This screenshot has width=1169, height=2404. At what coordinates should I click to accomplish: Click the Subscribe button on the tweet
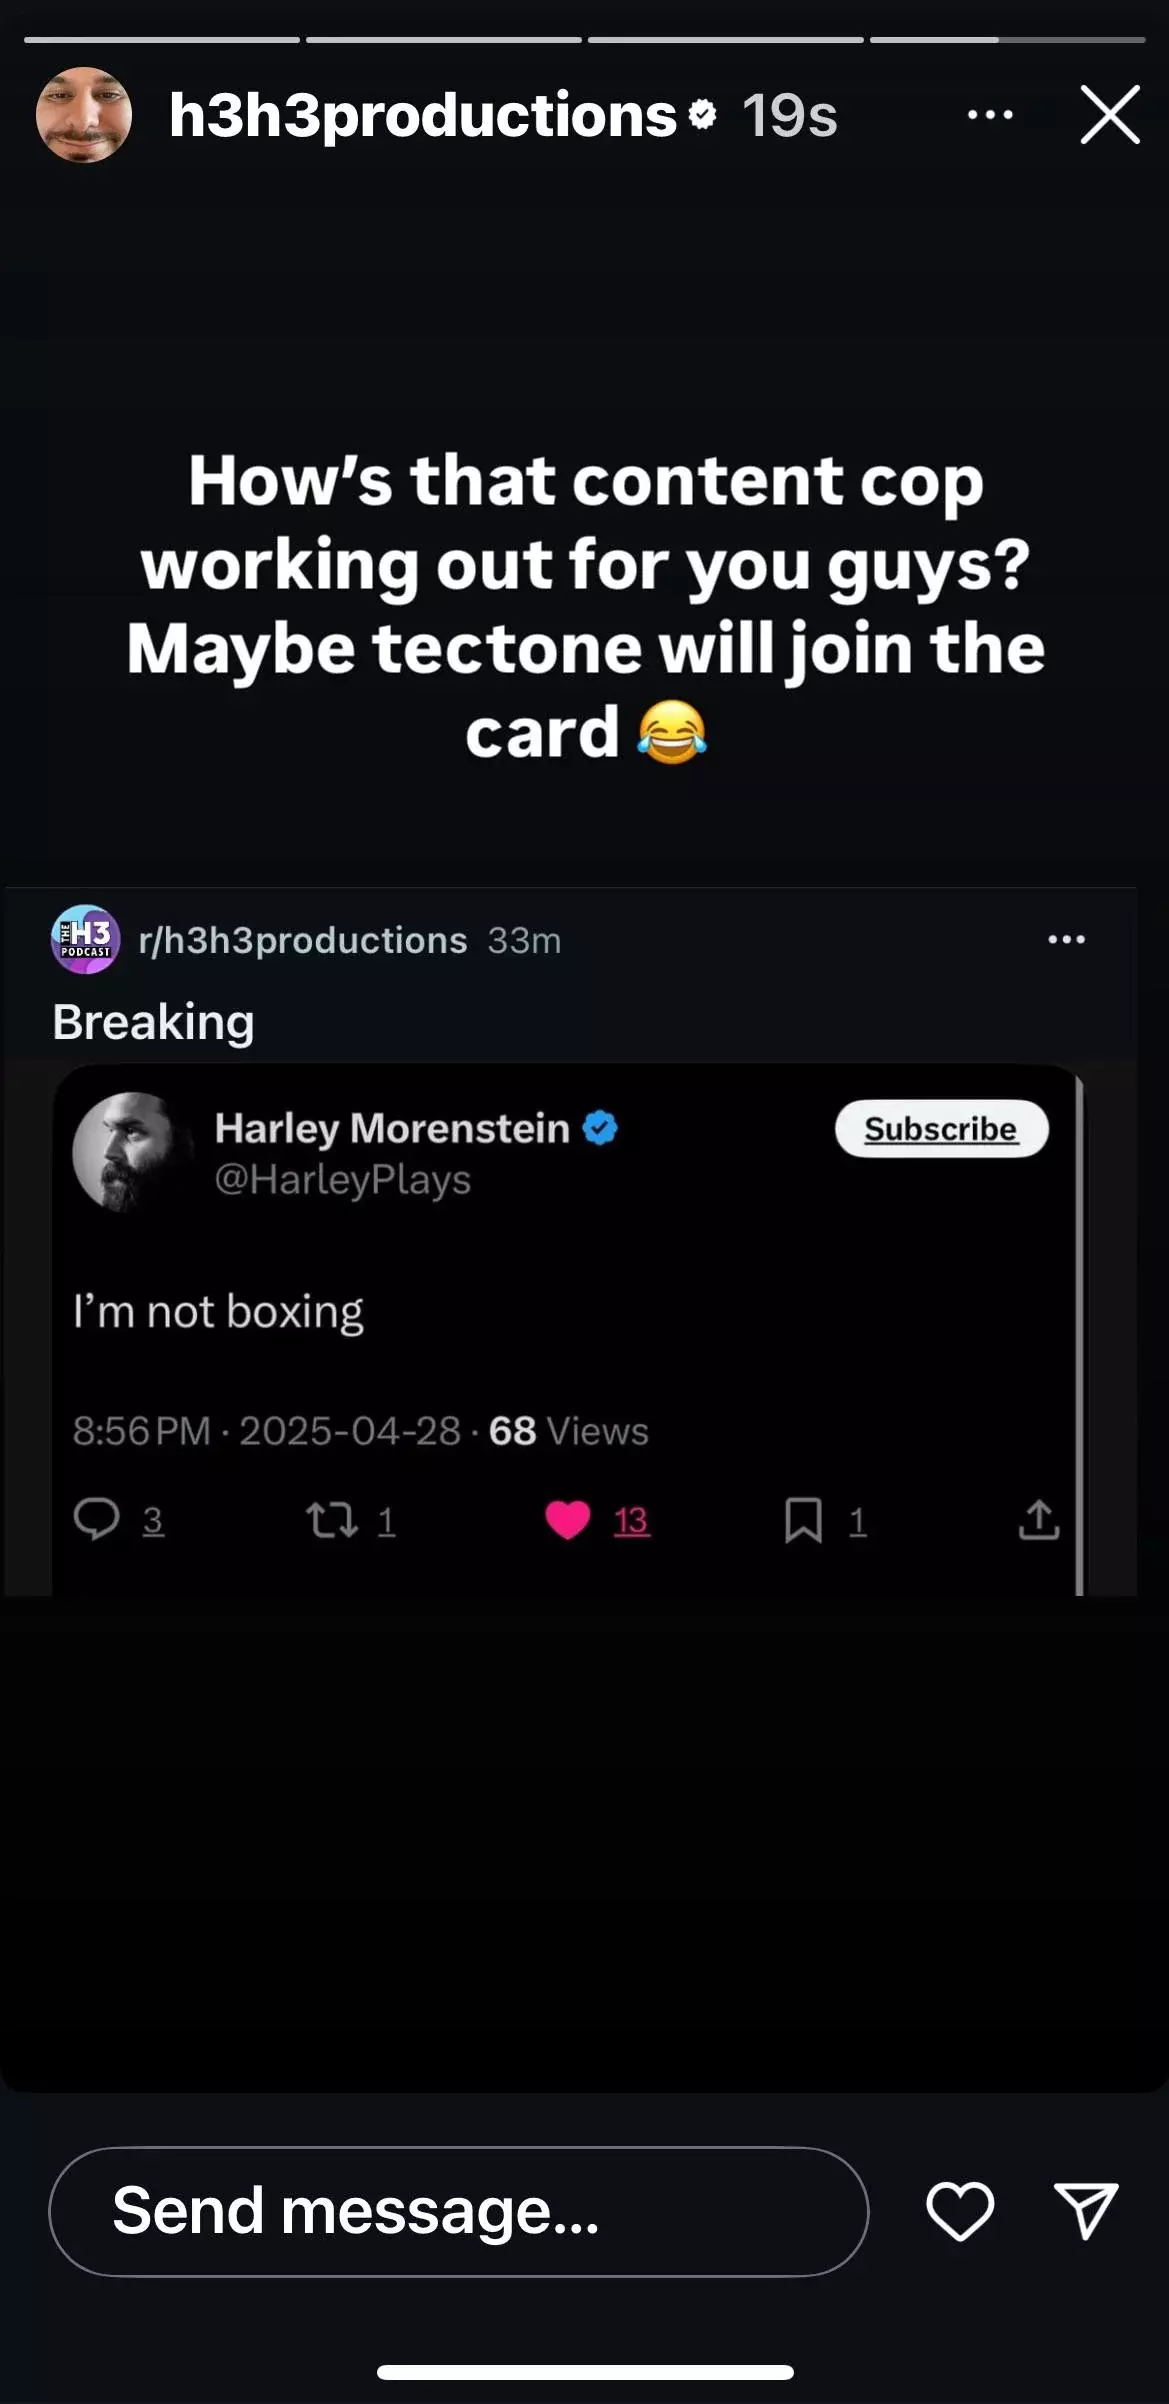(941, 1128)
